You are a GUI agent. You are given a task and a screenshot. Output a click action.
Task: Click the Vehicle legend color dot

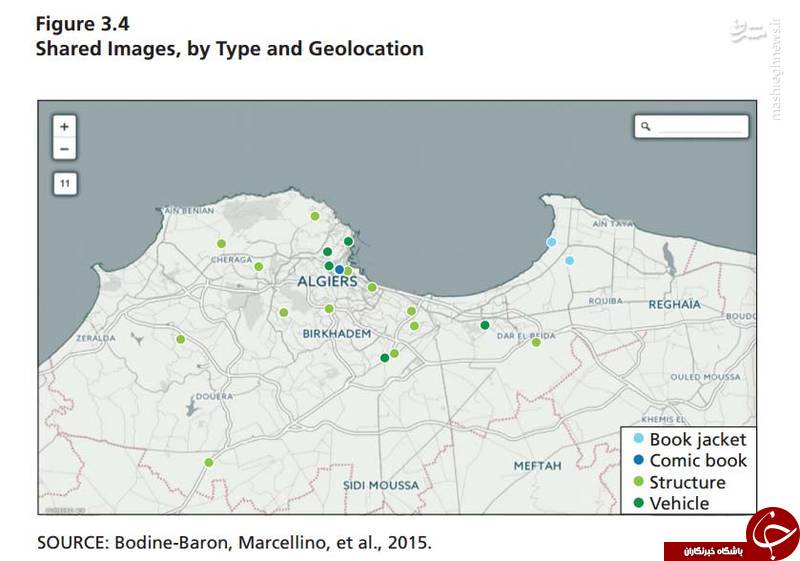click(x=638, y=503)
